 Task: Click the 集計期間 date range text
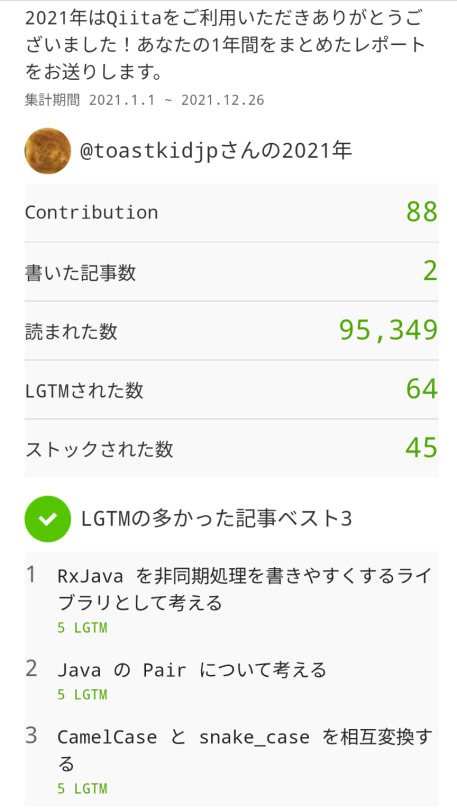[144, 100]
